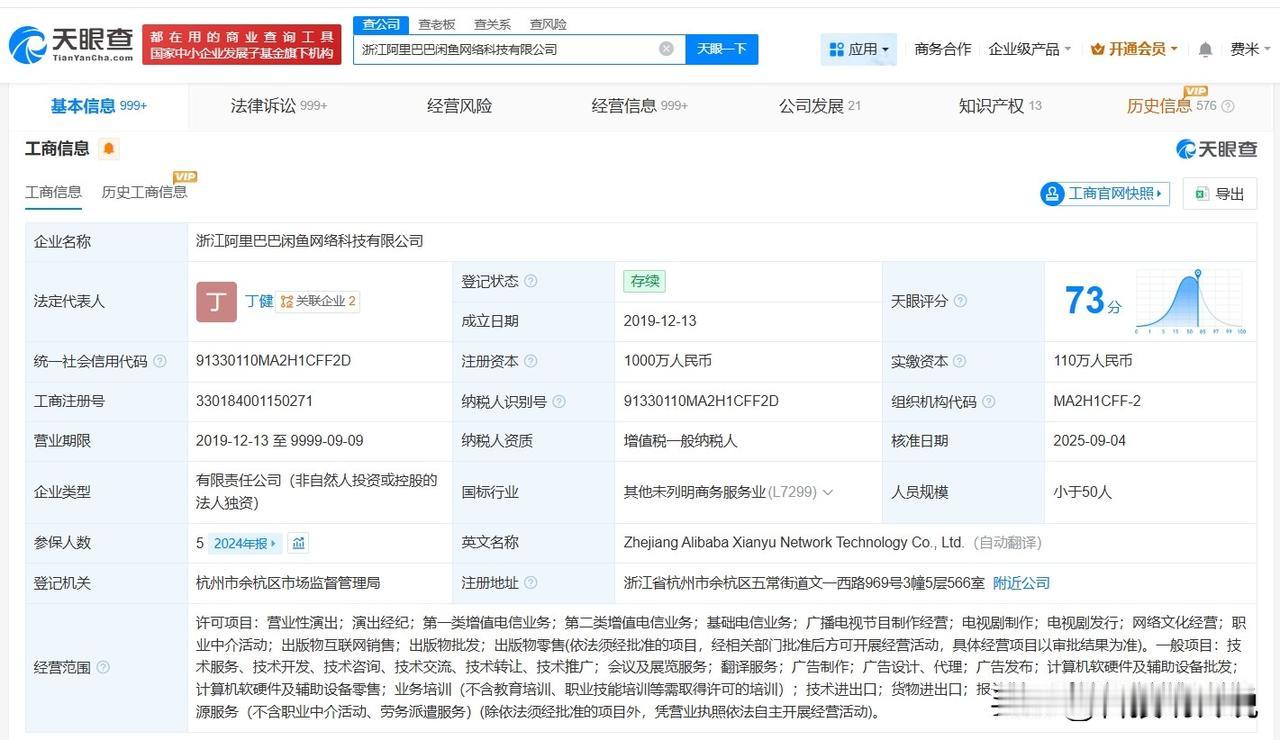The width and height of the screenshot is (1280, 740).
Task: Click help icon next to 经营范围
Action: tap(103, 667)
